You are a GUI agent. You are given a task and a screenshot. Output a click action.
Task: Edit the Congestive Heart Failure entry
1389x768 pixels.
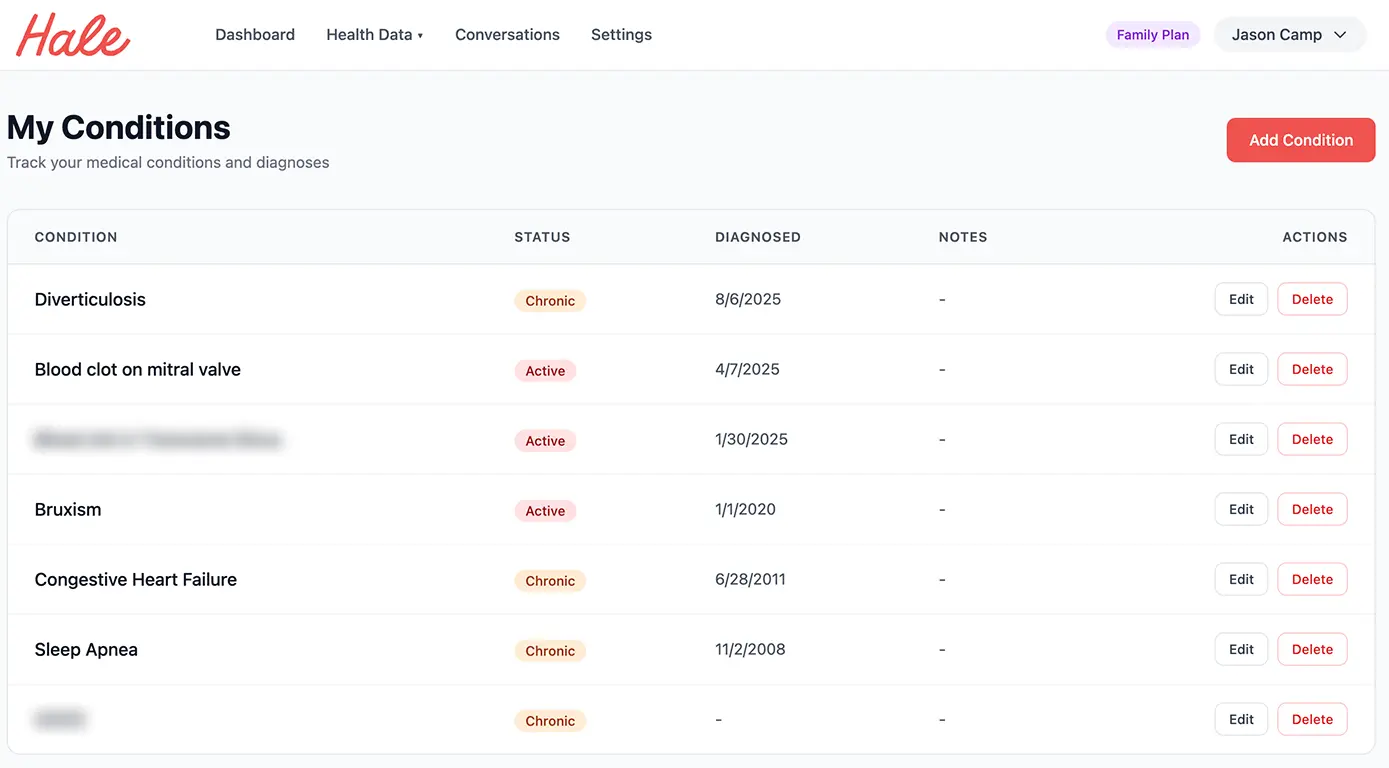[1241, 579]
